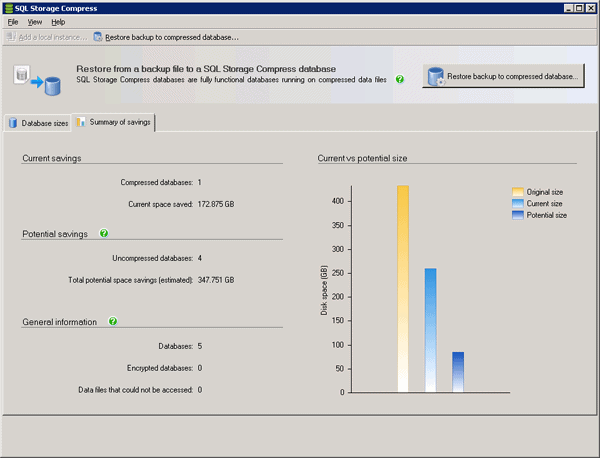The image size is (600, 458).
Task: Click the Database sizes tab cylinder icon
Action: (x=13, y=123)
